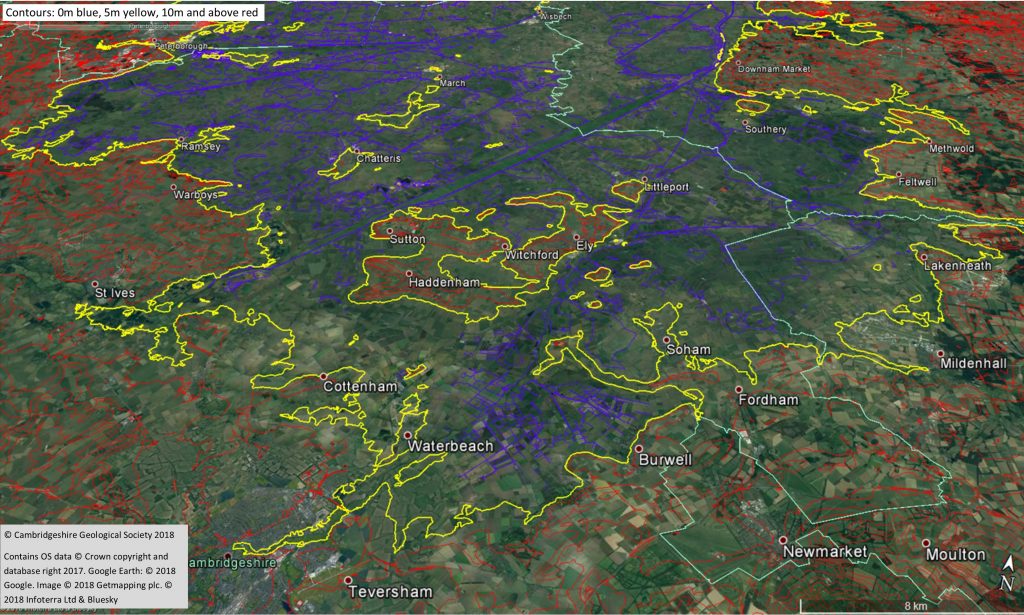Click the Haddenham marker circle
The width and height of the screenshot is (1024, 615).
(x=409, y=273)
